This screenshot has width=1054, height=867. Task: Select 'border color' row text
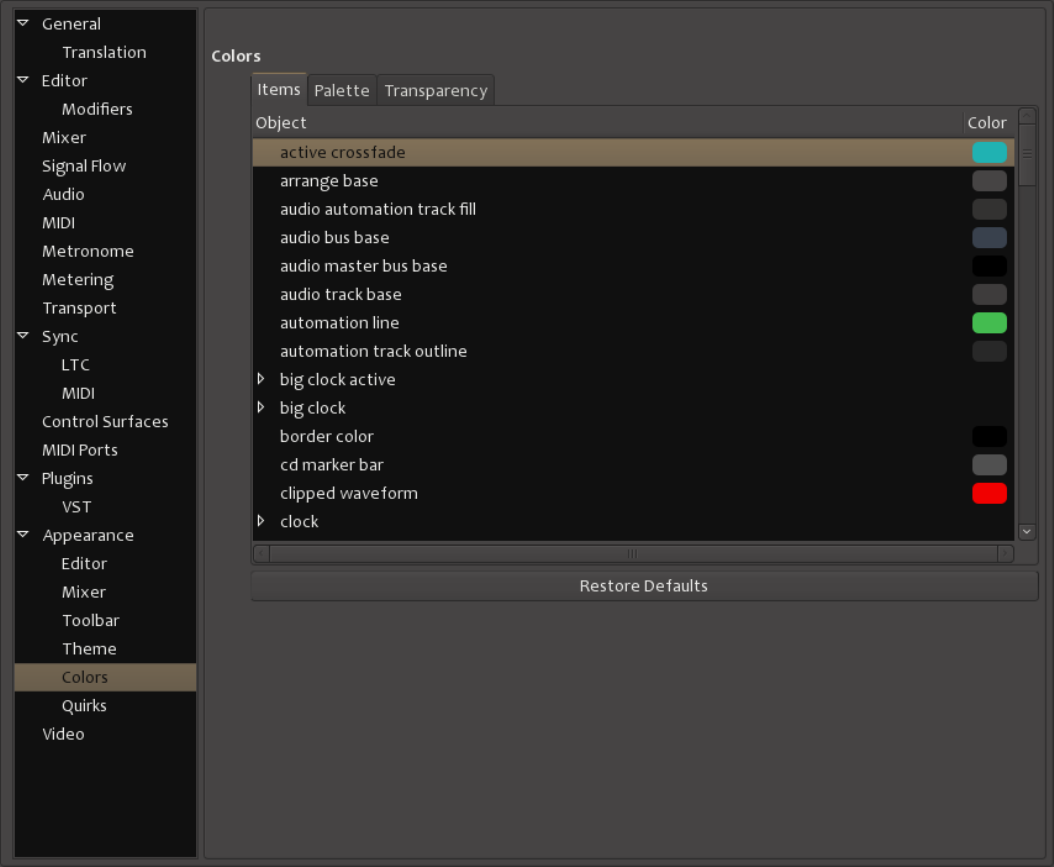click(x=326, y=436)
